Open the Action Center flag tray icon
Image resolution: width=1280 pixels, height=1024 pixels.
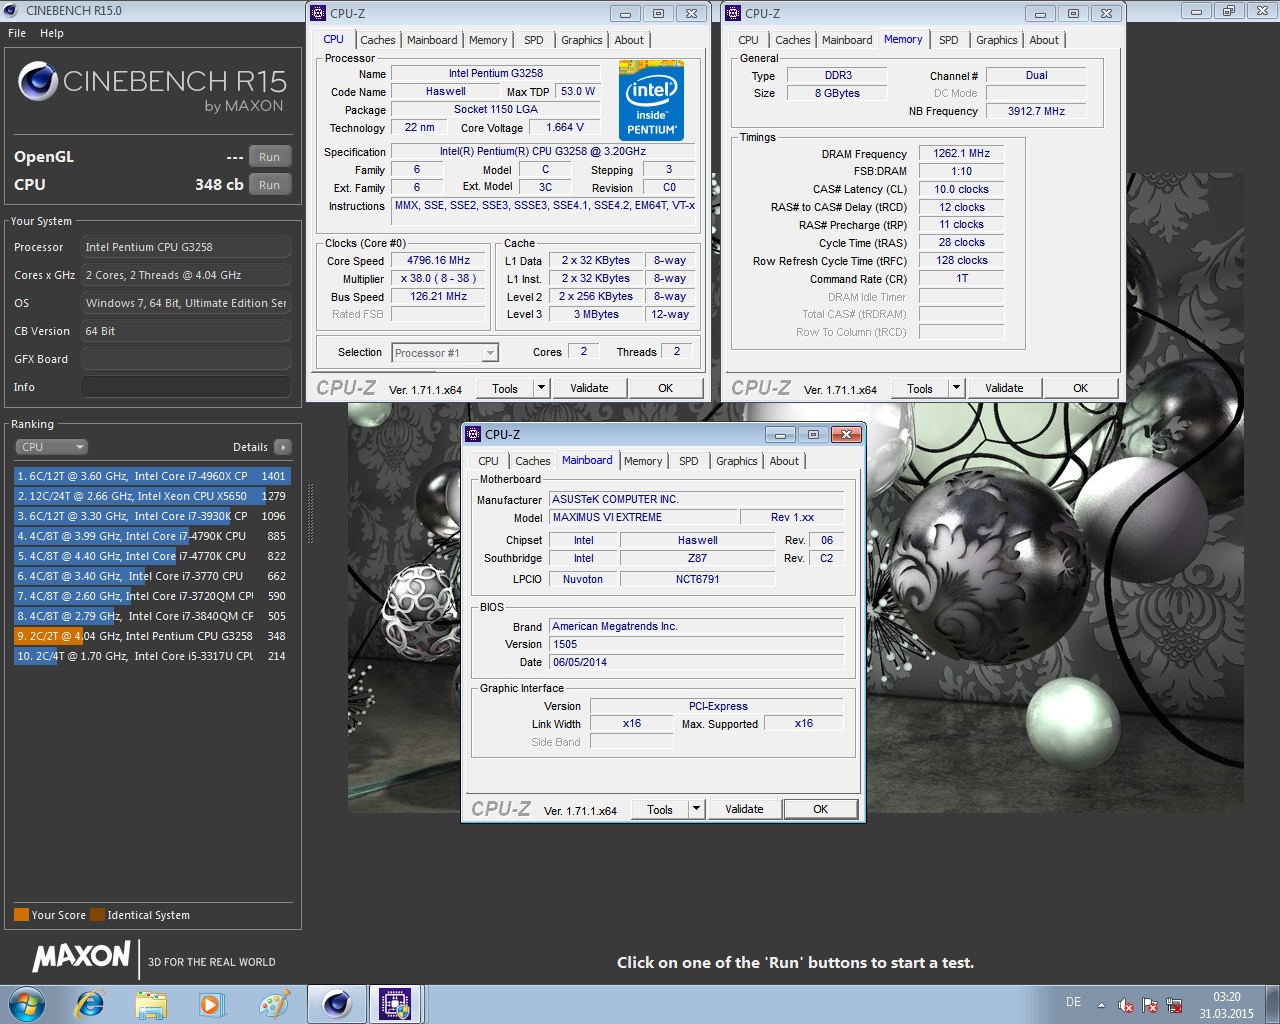[x=1150, y=1005]
